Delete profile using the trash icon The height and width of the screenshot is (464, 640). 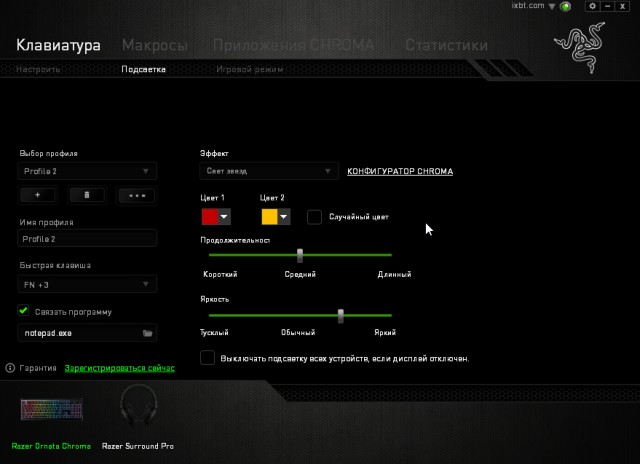[87, 196]
